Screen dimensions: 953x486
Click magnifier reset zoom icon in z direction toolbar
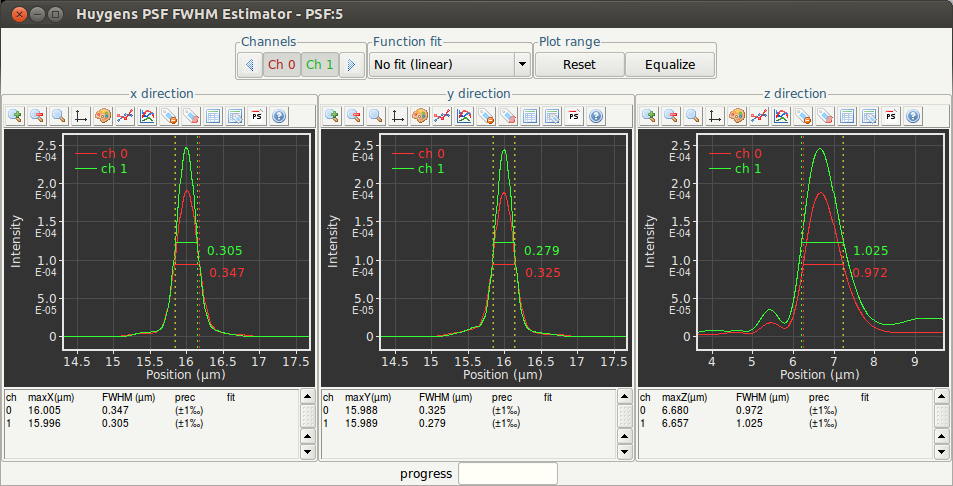pyautogui.click(x=693, y=116)
